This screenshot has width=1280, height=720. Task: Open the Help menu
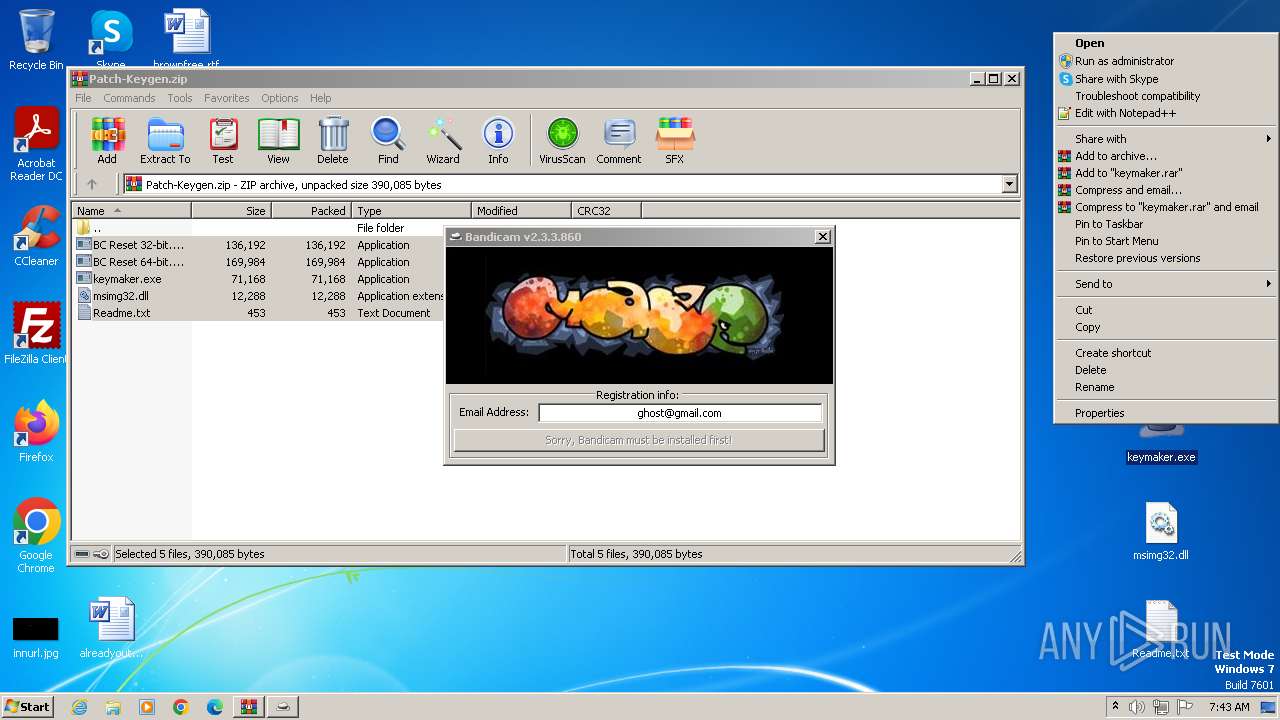(320, 98)
